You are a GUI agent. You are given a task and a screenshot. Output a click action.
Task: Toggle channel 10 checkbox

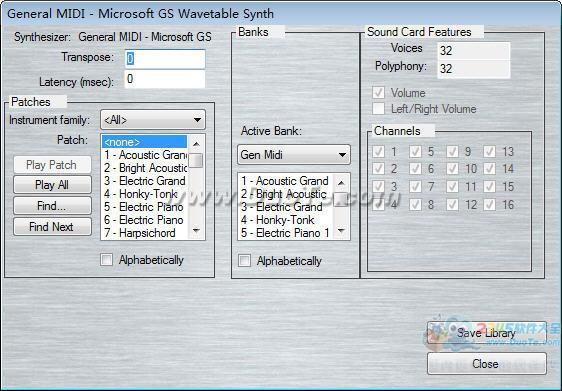453,169
